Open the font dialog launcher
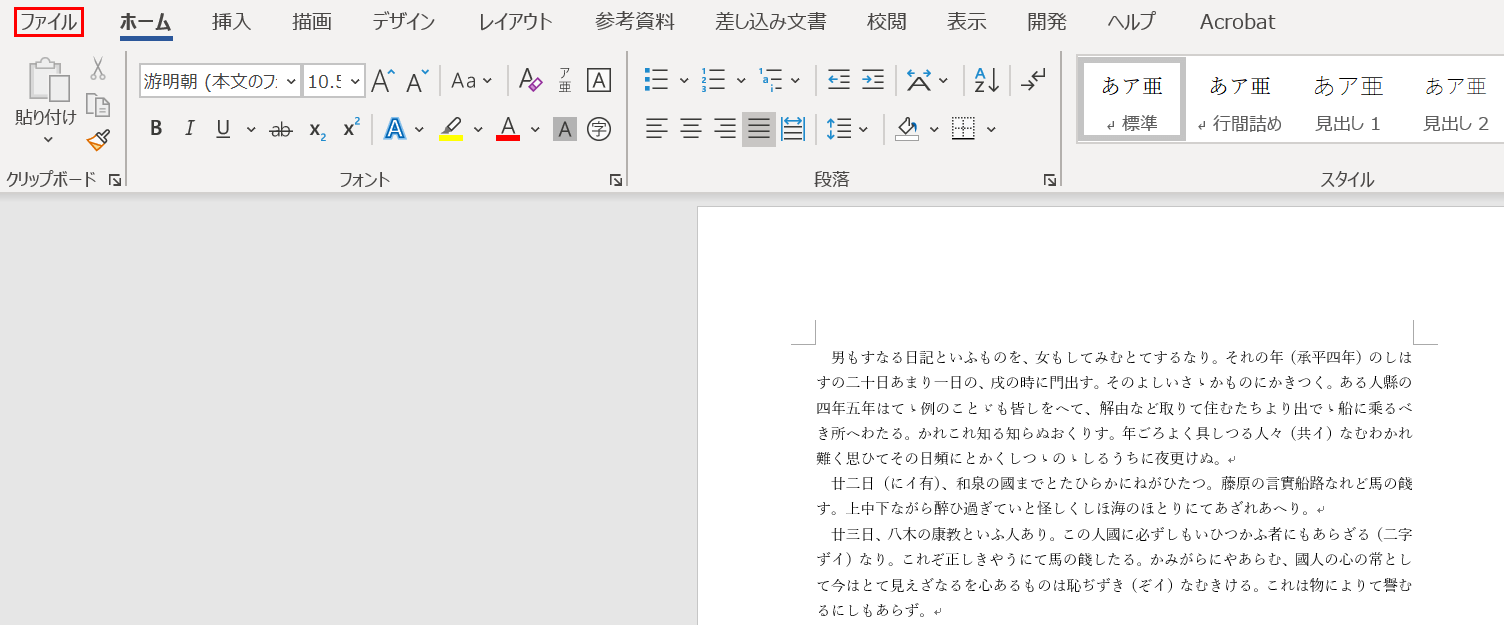 click(x=616, y=180)
